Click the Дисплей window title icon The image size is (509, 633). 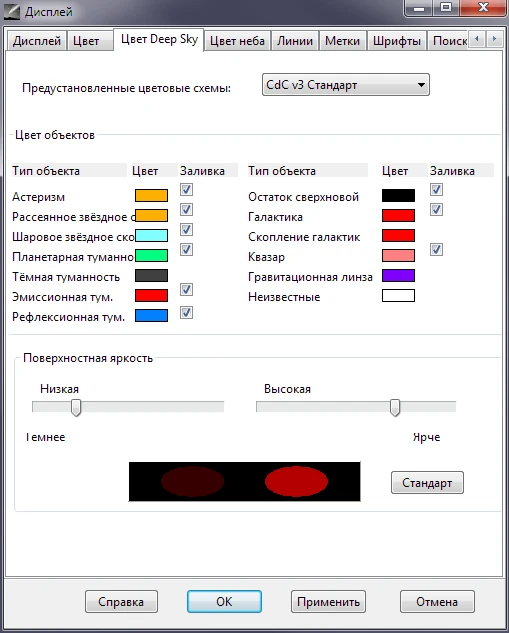12,12
